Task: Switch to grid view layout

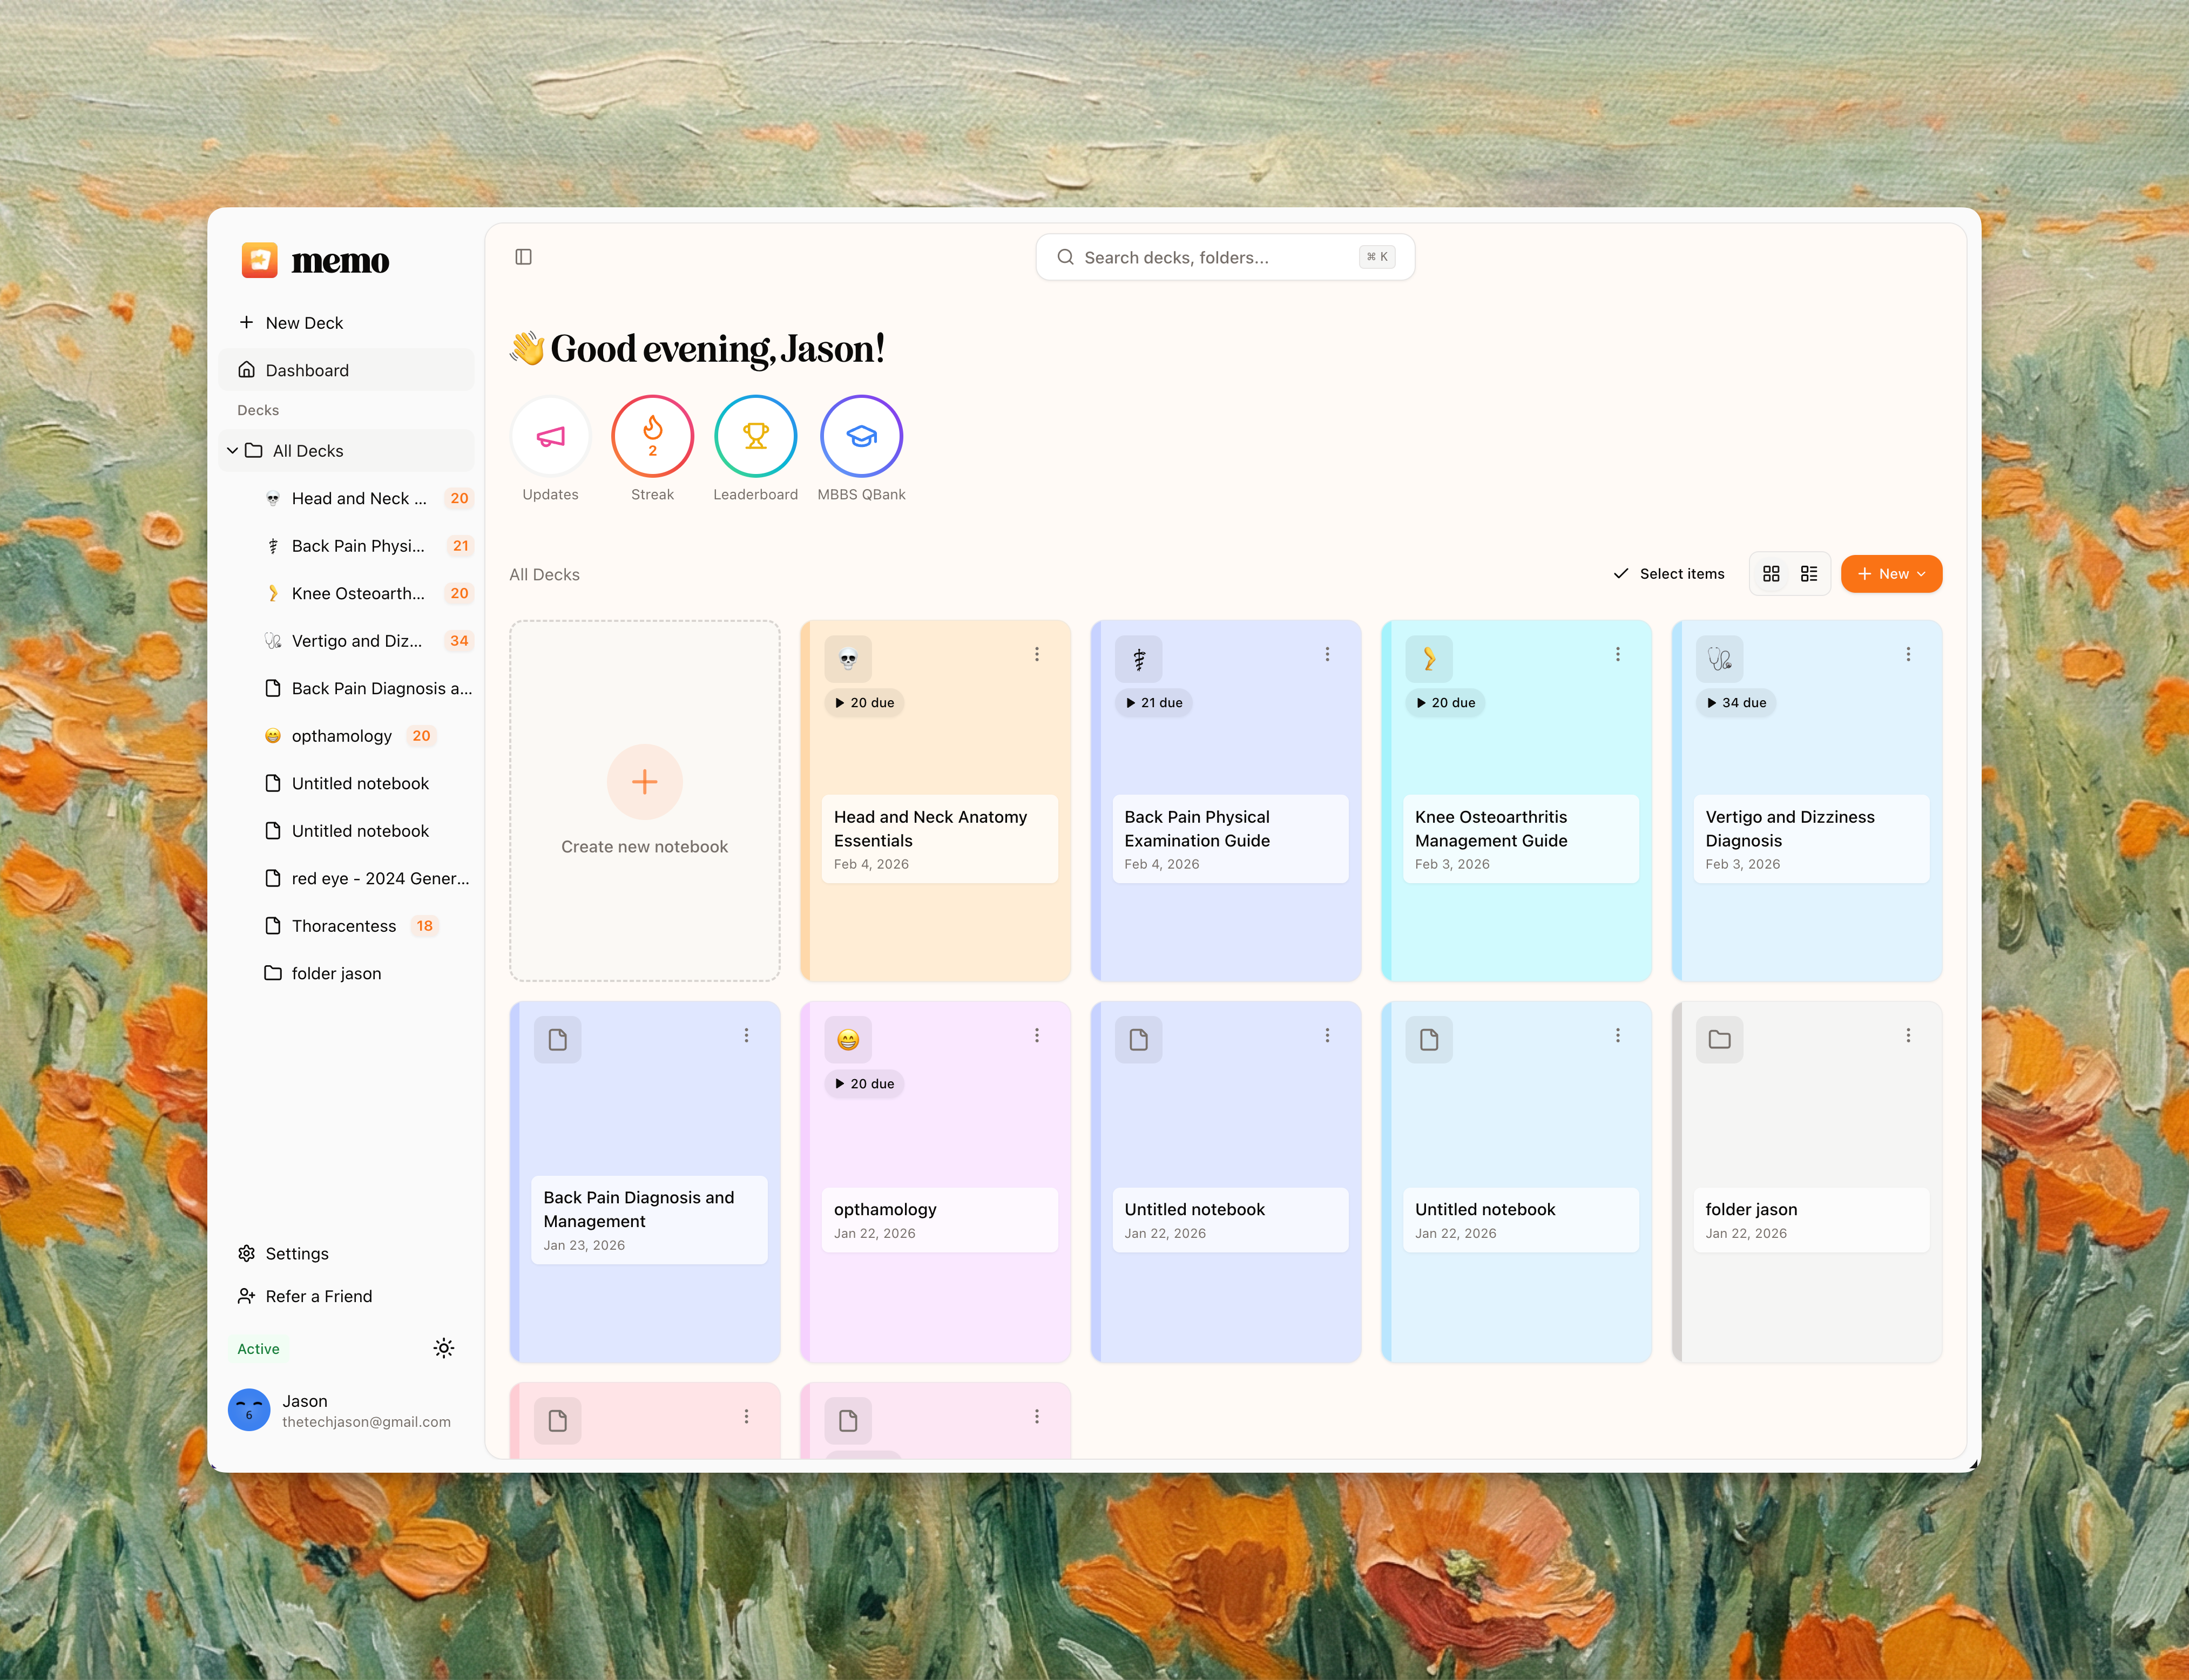Action: pos(1771,574)
